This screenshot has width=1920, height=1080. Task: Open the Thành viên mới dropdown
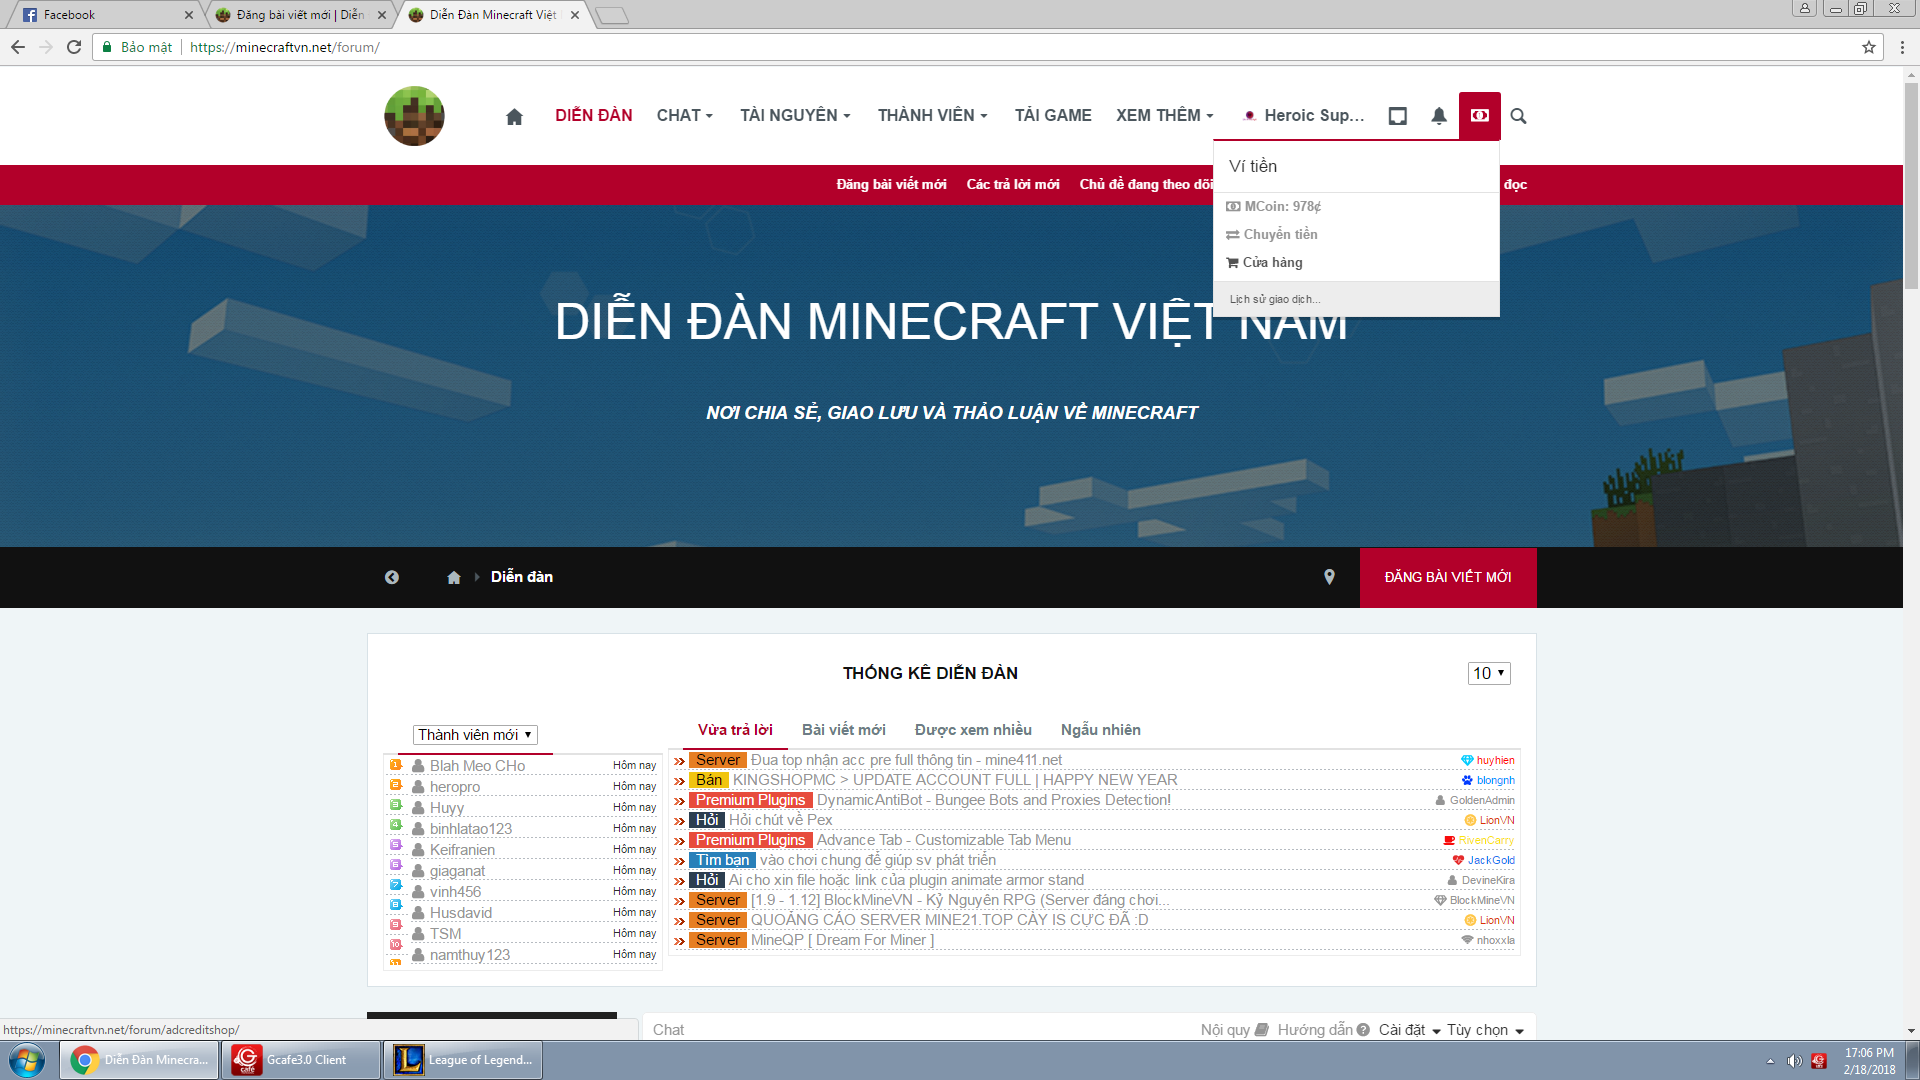(x=475, y=735)
